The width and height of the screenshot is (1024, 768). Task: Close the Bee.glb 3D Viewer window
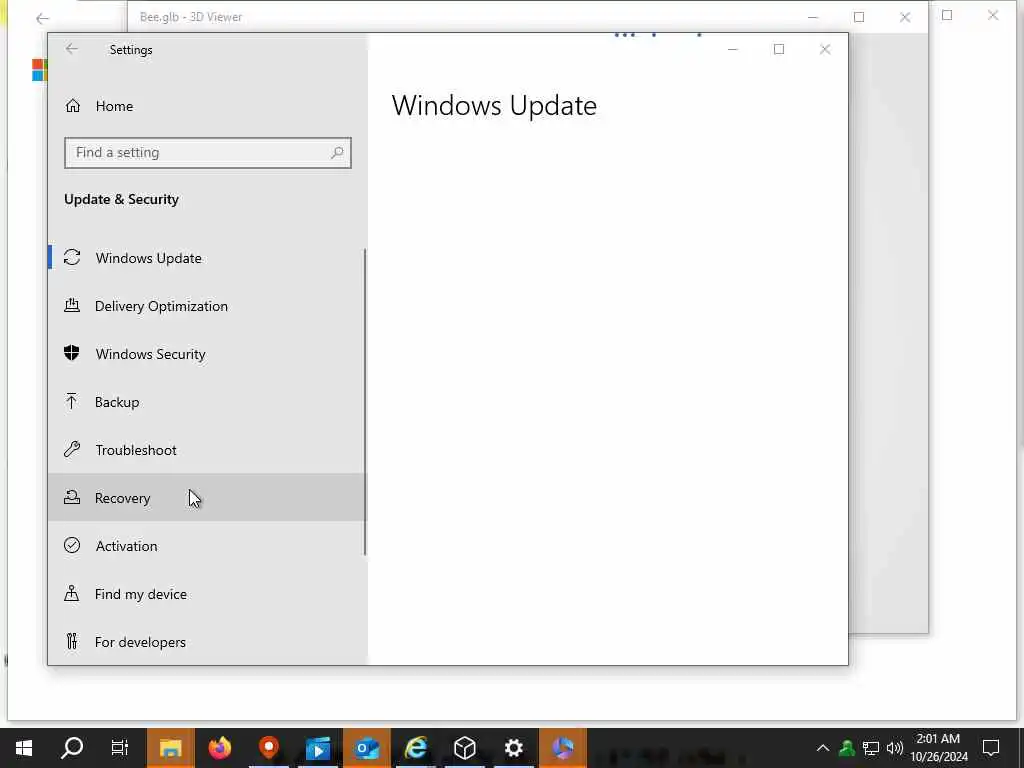(904, 17)
